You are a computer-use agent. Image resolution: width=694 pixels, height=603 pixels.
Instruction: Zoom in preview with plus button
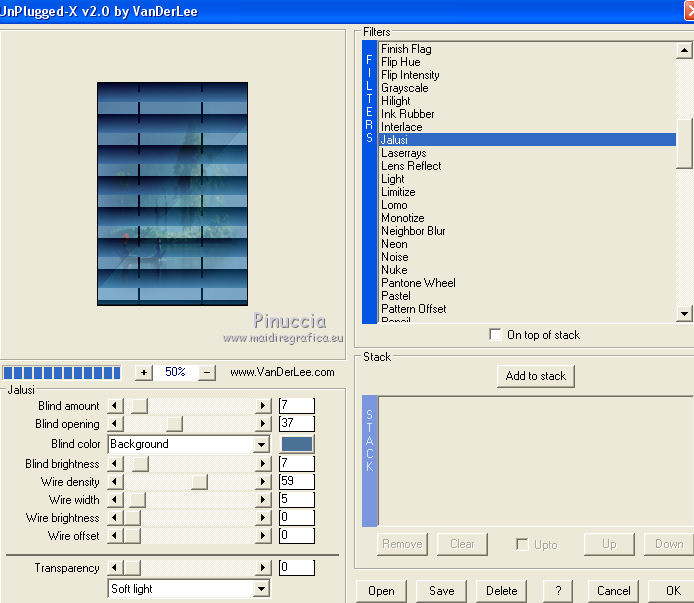click(144, 373)
